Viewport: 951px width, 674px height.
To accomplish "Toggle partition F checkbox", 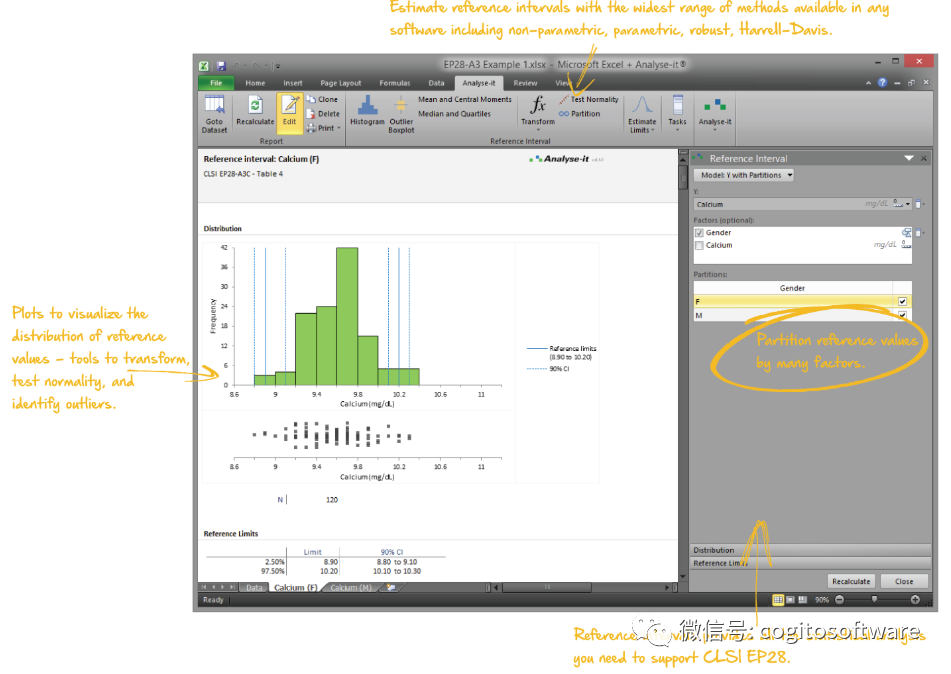I will [902, 302].
